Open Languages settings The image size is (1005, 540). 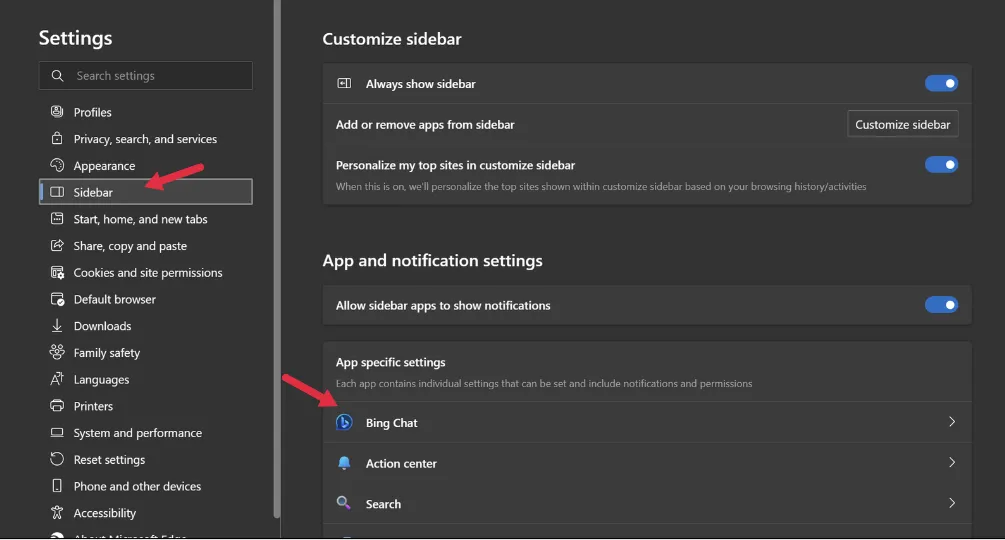point(145,379)
